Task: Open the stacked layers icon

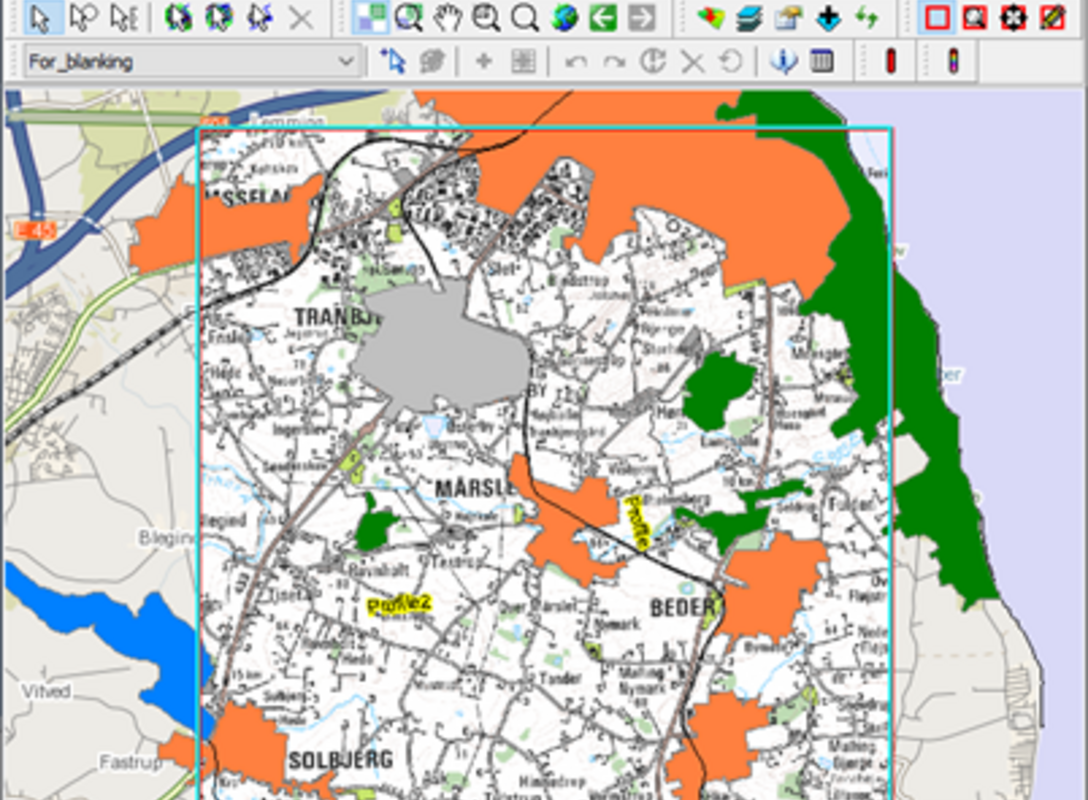Action: pos(749,17)
